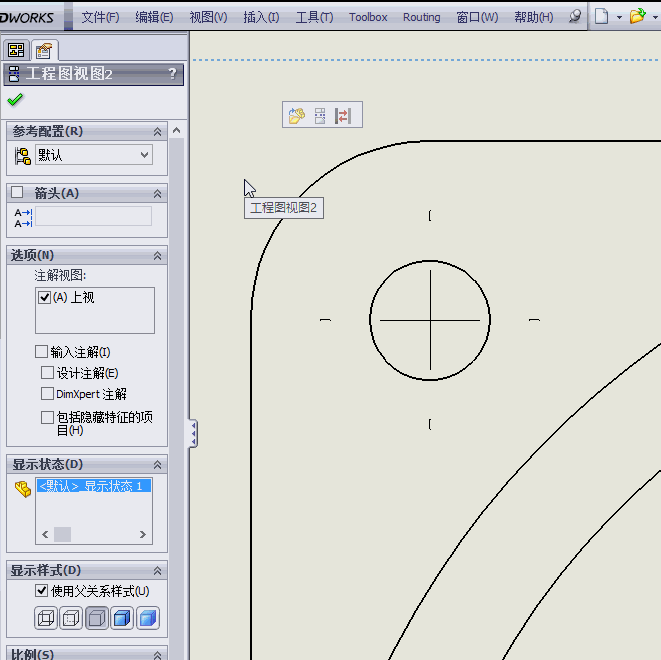This screenshot has width=661, height=660.
Task: Collapse the 参考配置(R) section
Action: [x=157, y=131]
